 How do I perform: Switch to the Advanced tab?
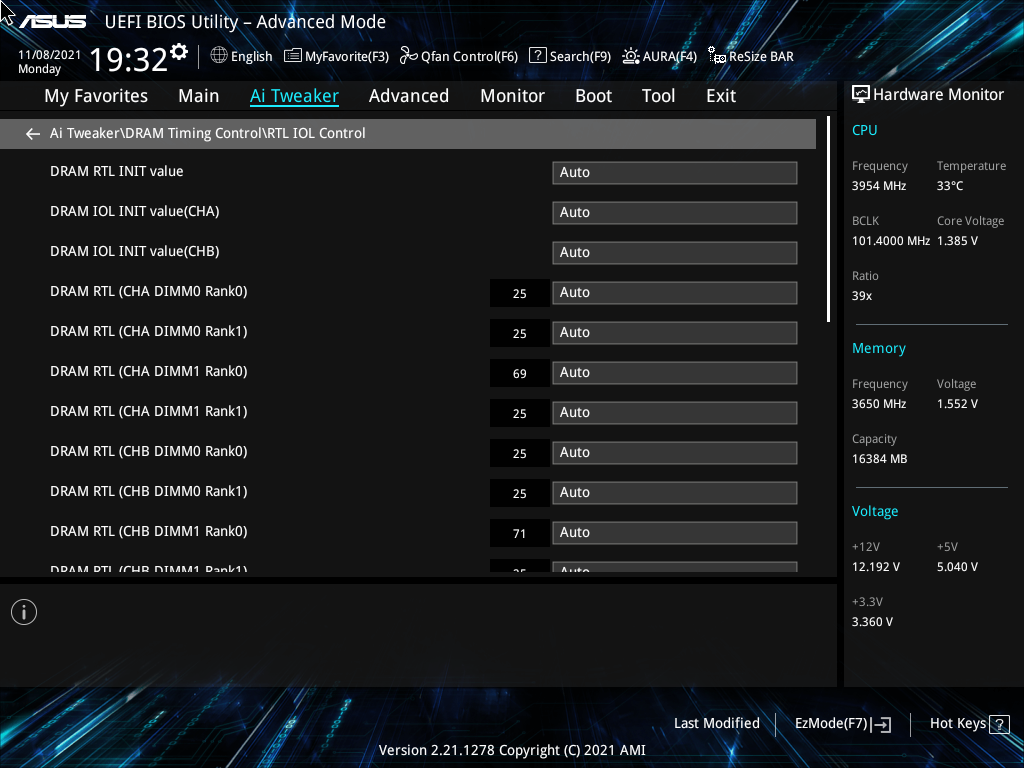click(x=409, y=96)
